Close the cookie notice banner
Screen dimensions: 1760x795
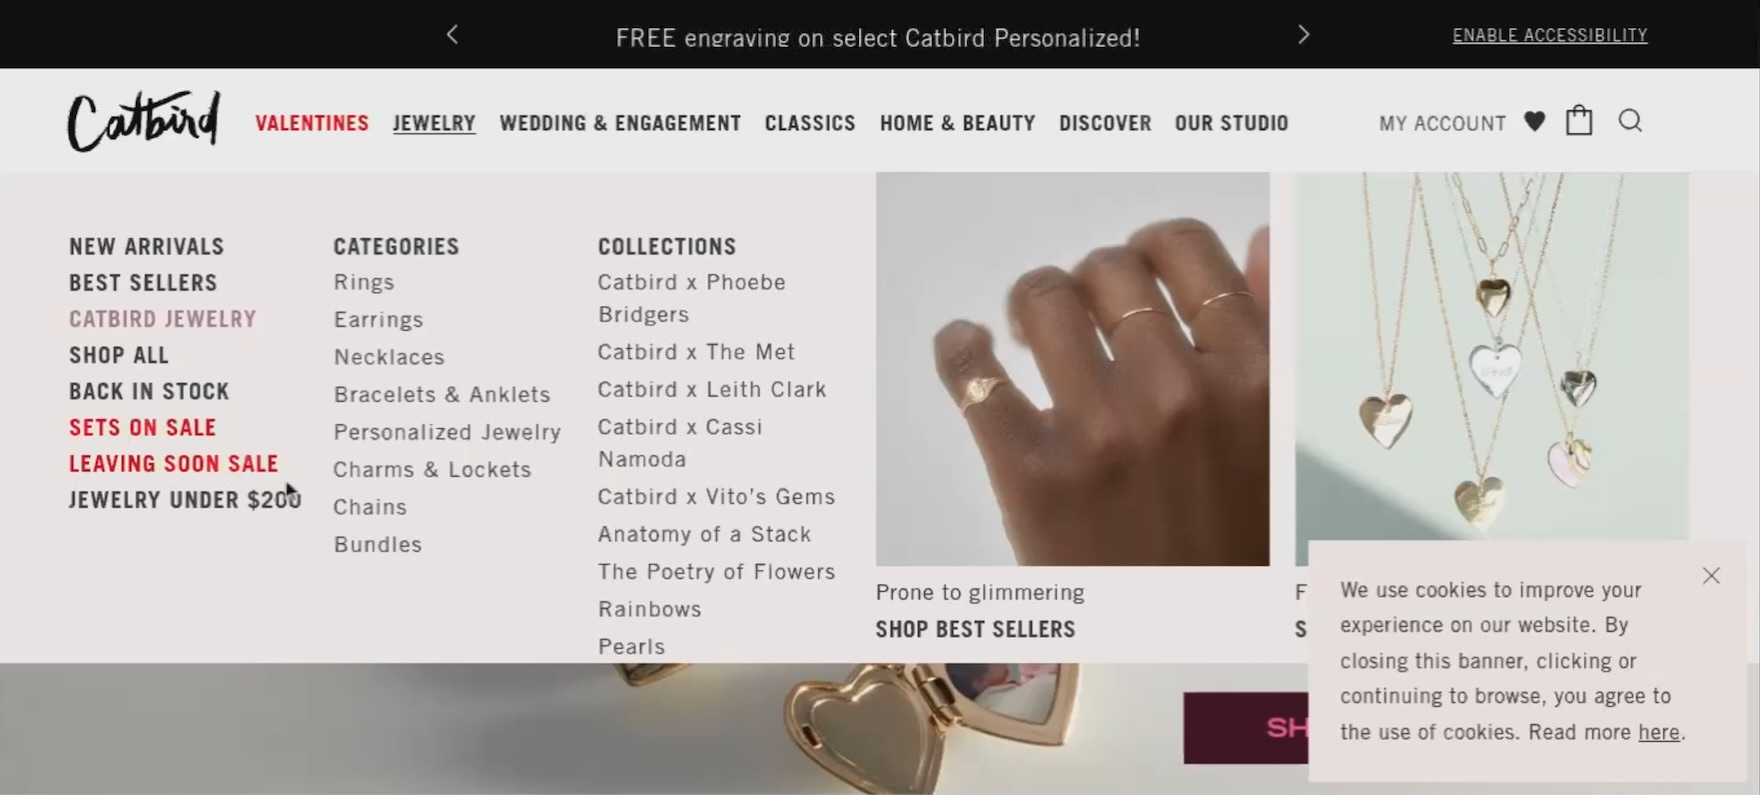(1711, 576)
